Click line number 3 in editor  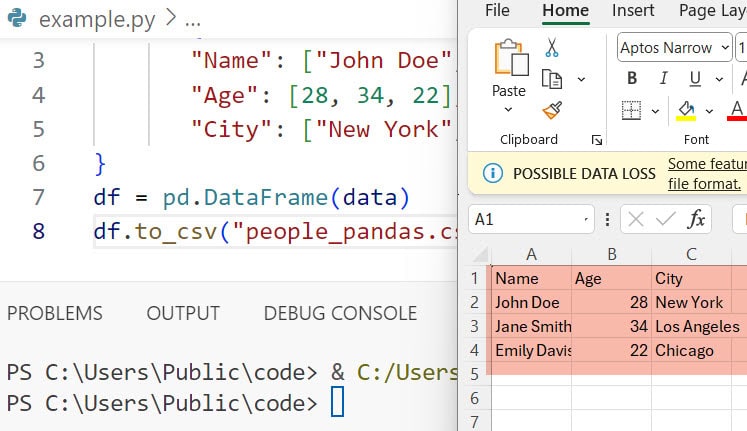[x=39, y=60]
